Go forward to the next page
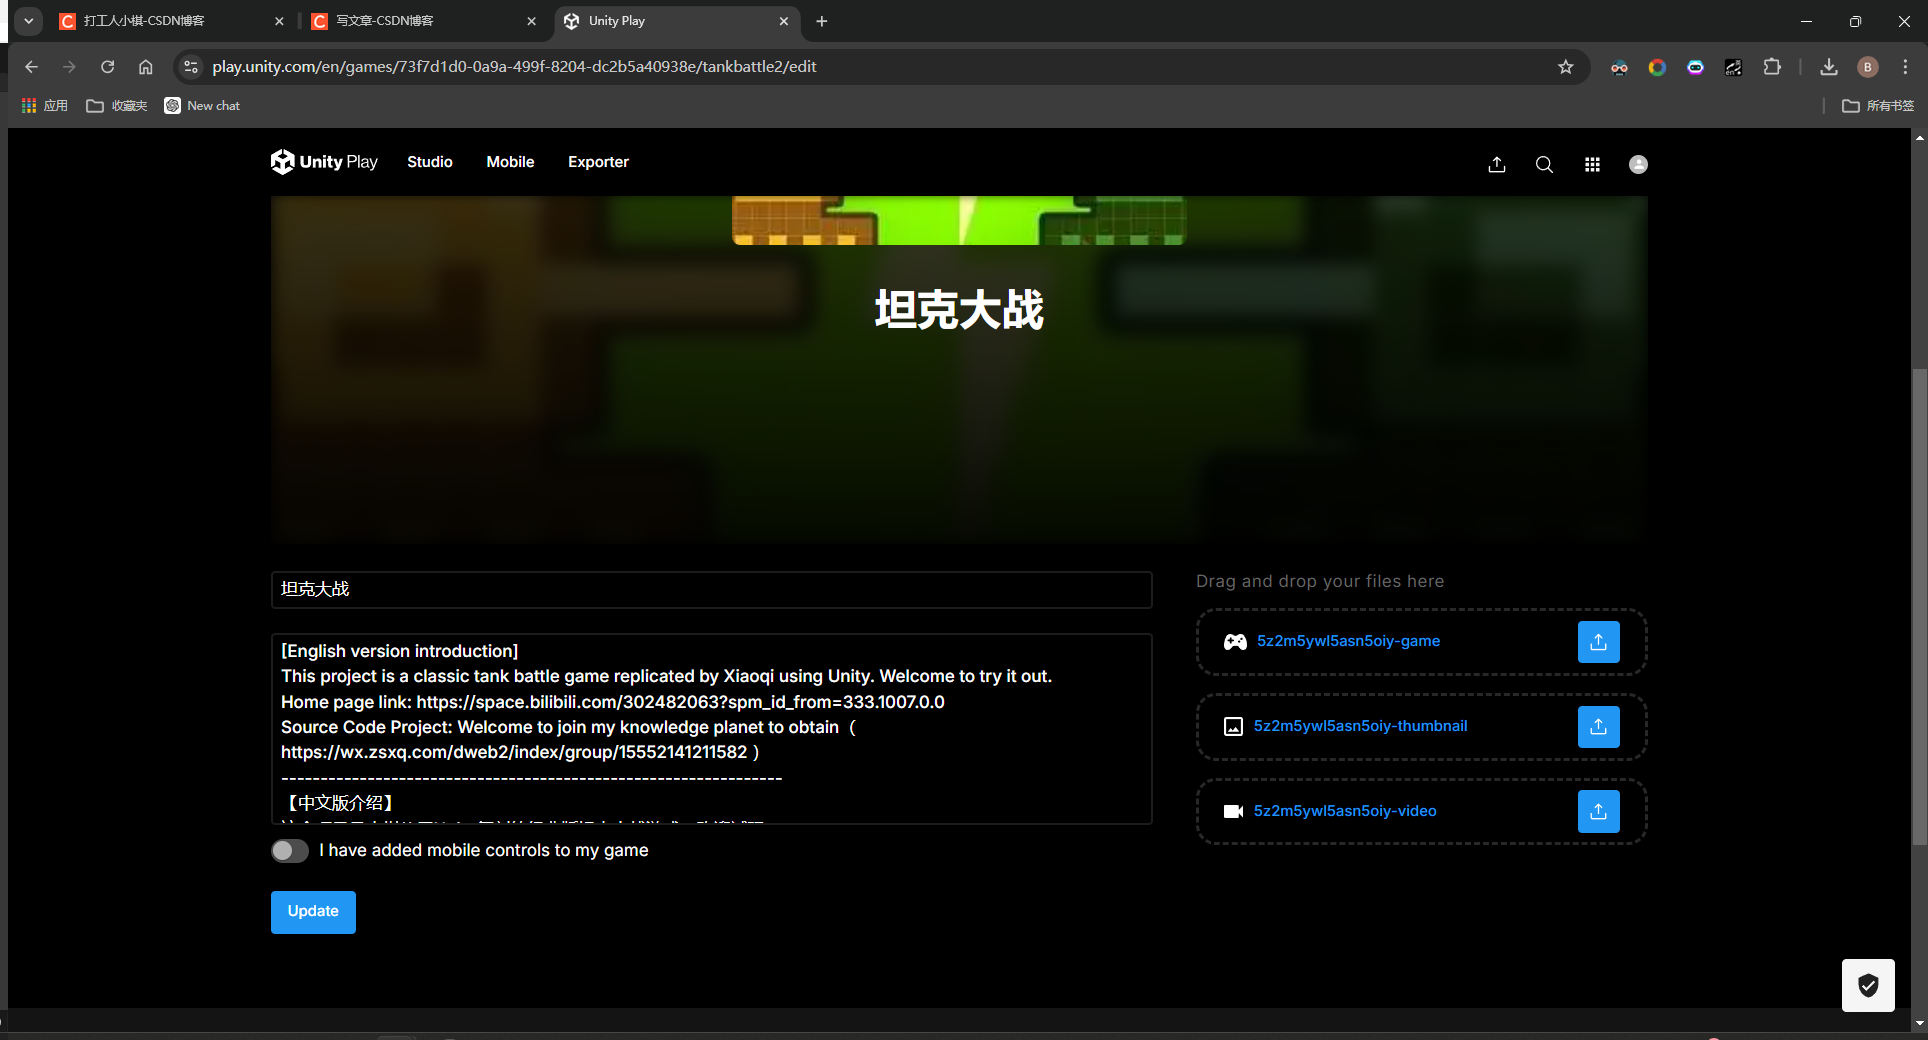The image size is (1928, 1040). [69, 67]
